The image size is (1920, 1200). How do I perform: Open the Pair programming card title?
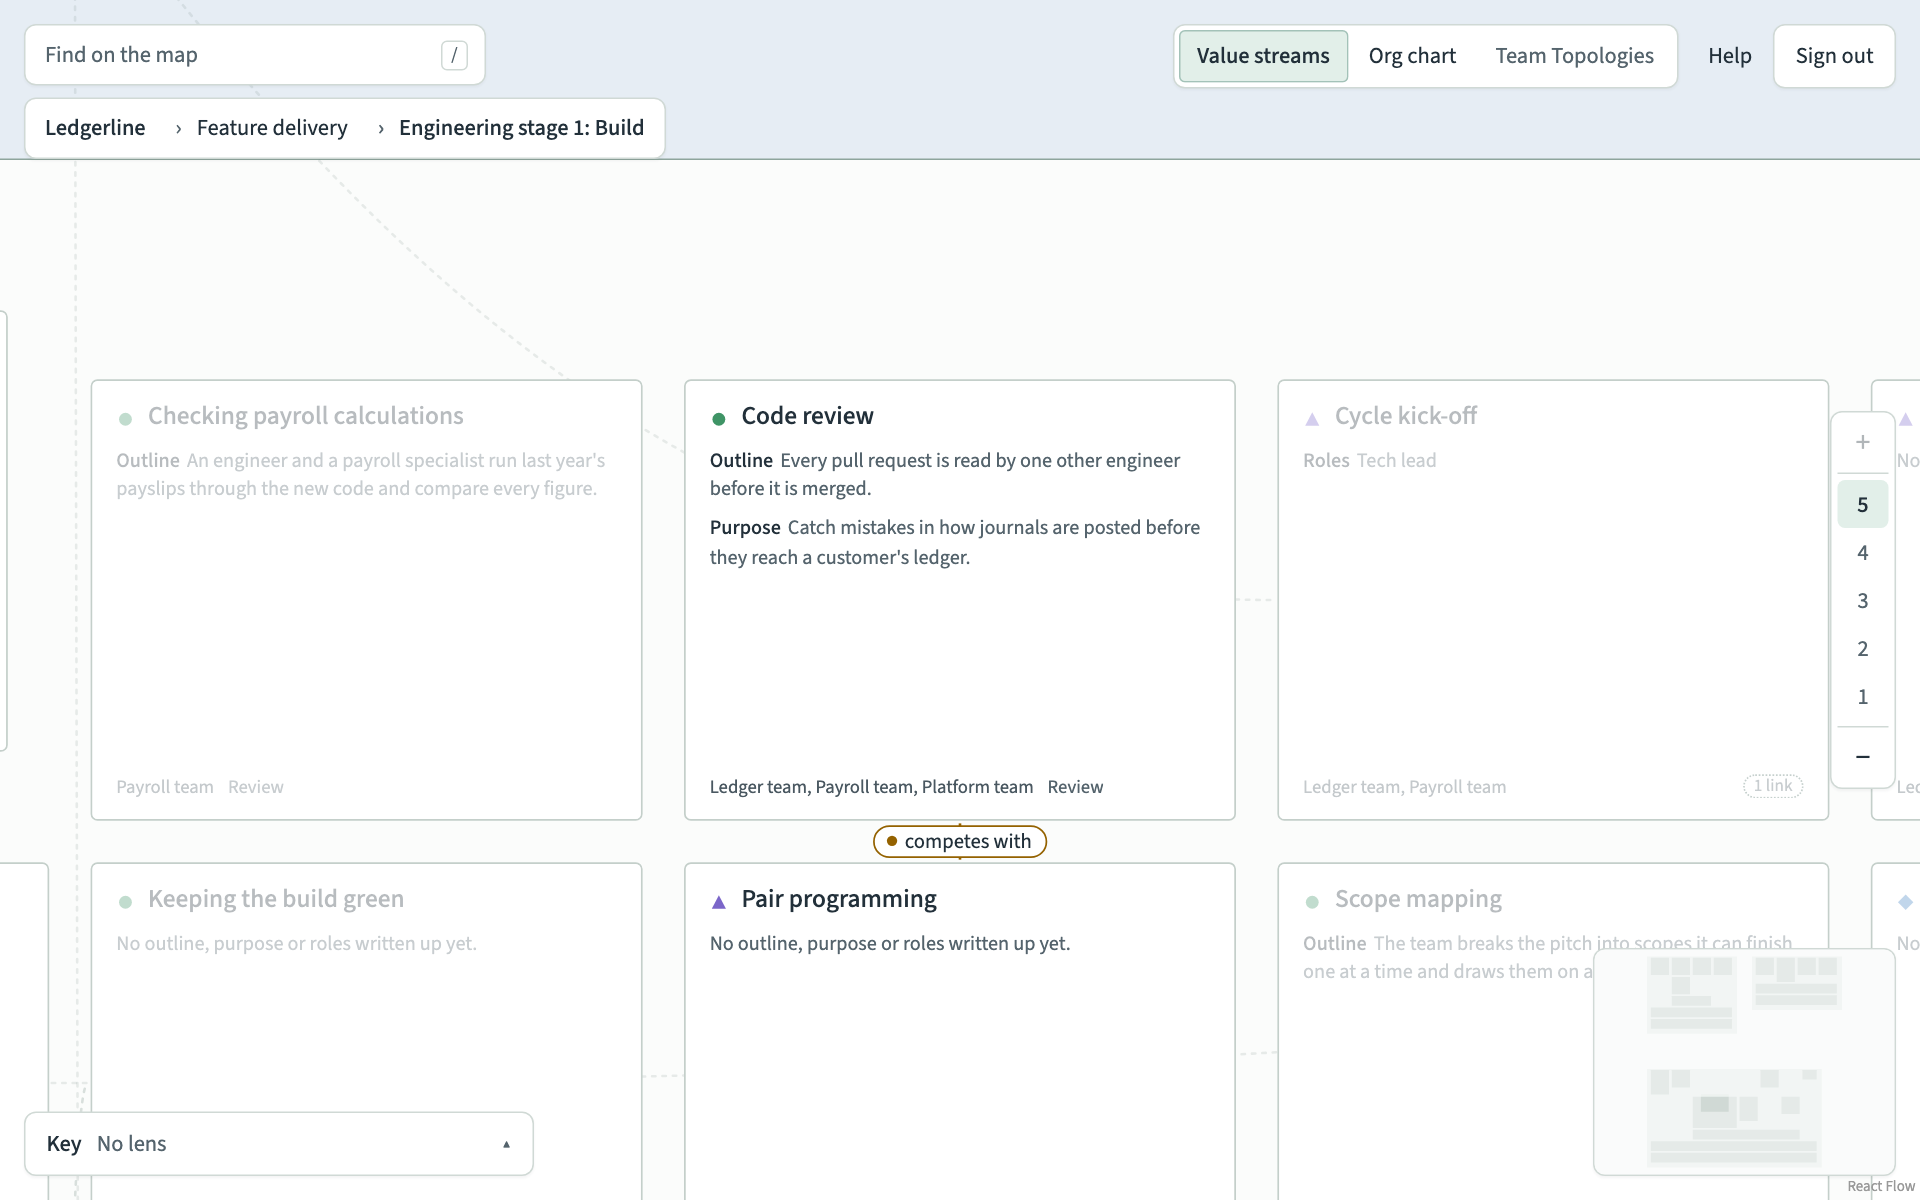click(839, 899)
